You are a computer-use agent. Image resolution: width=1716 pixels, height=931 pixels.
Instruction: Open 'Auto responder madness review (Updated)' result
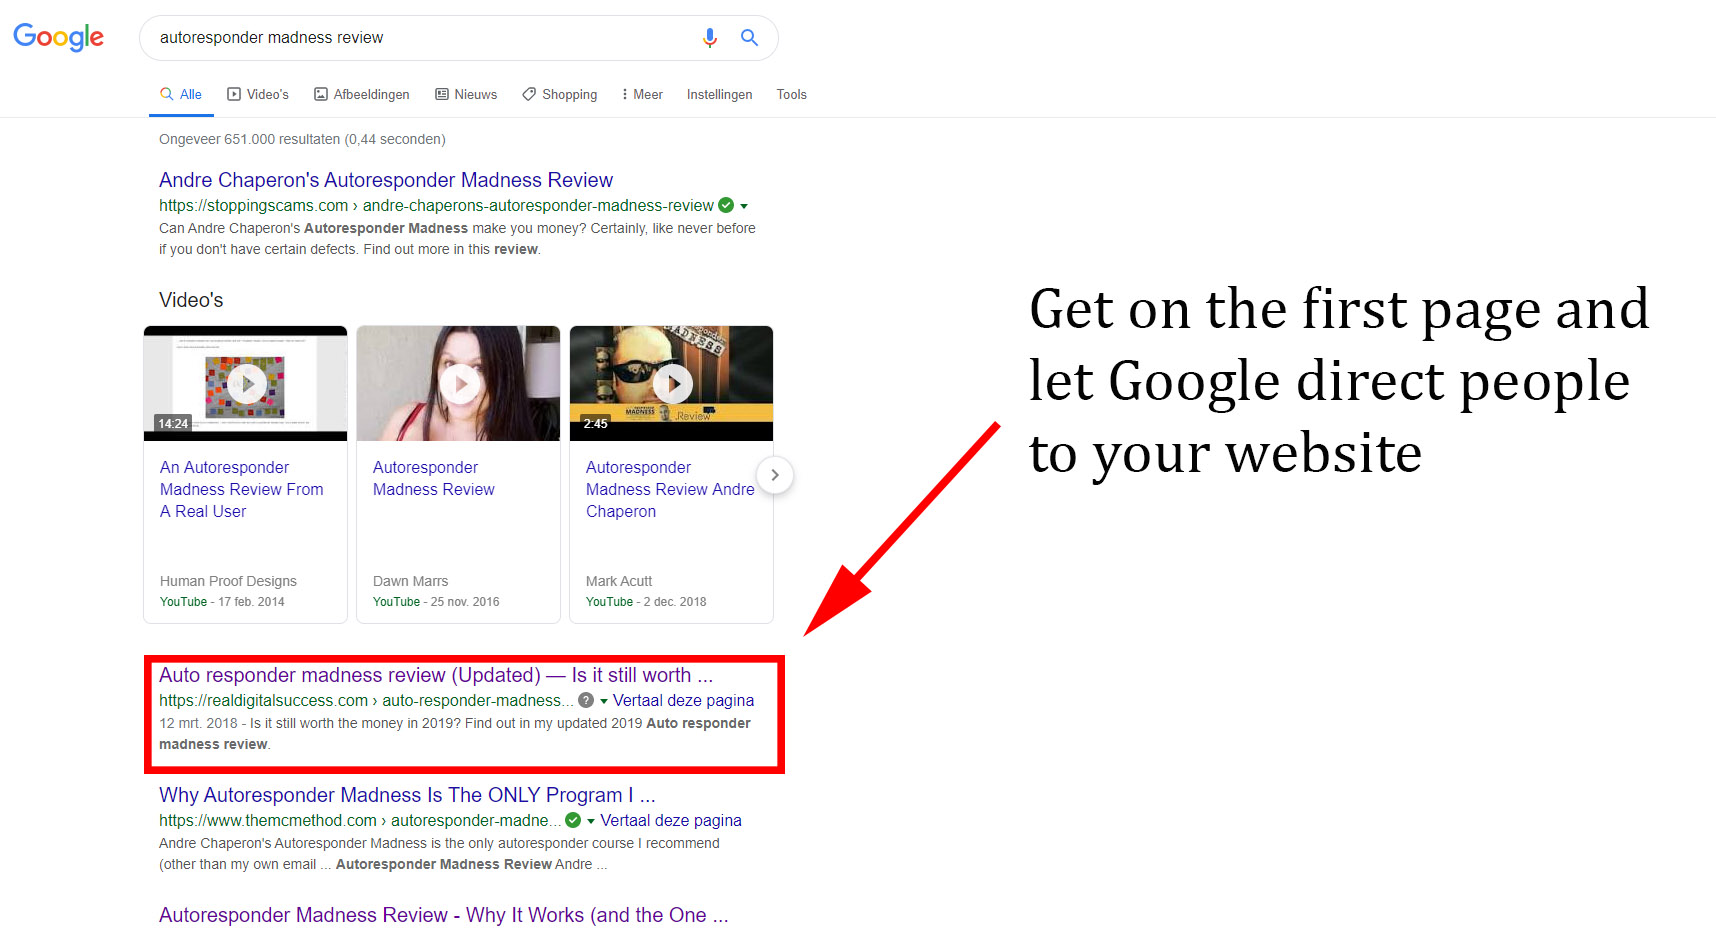pos(436,675)
